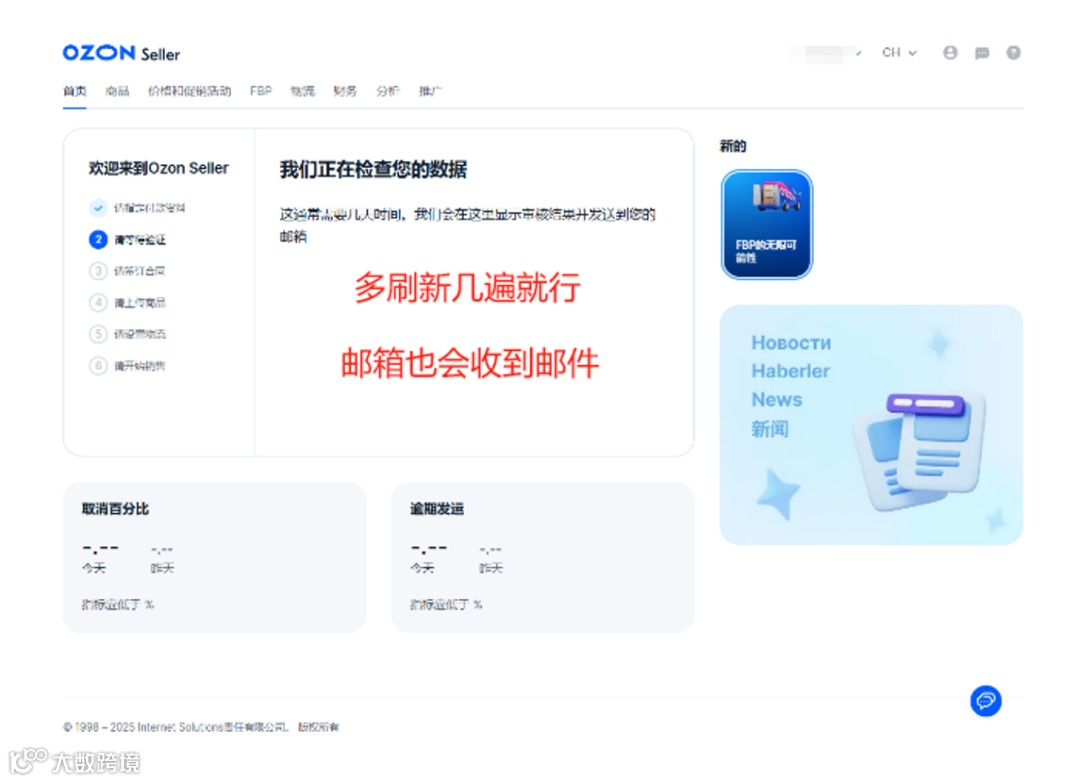Click the OZON Seller logo
Image resolution: width=1080 pixels, height=782 pixels.
(x=121, y=53)
